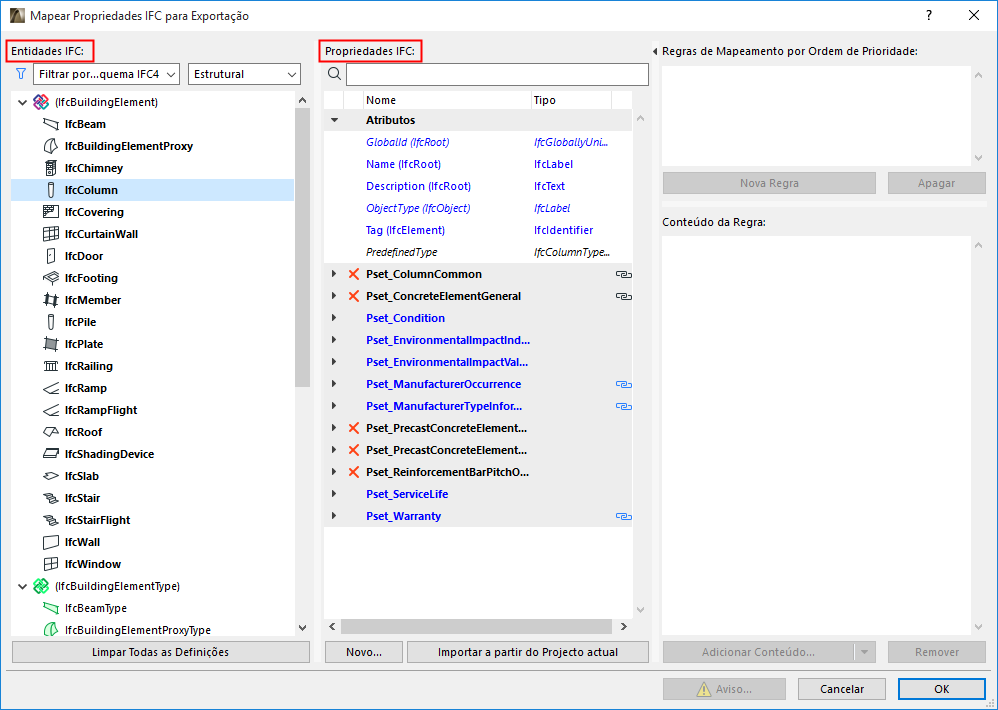Toggle the red X on Pset_ColumnCommon
The image size is (998, 710).
tap(354, 274)
